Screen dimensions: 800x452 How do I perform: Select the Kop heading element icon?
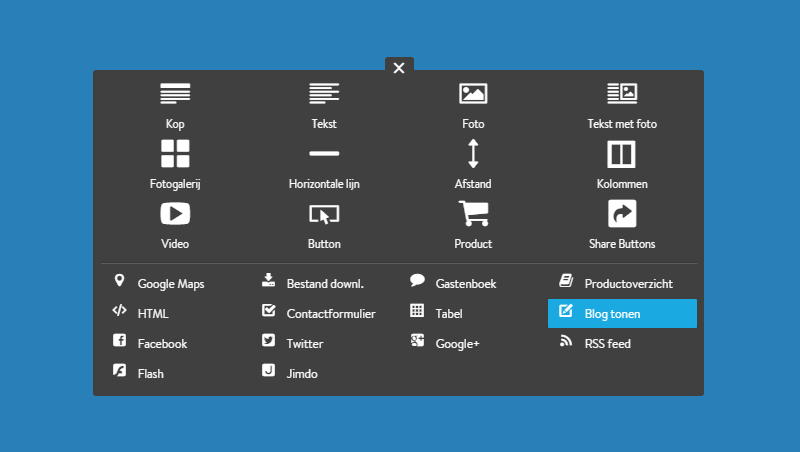pyautogui.click(x=175, y=94)
